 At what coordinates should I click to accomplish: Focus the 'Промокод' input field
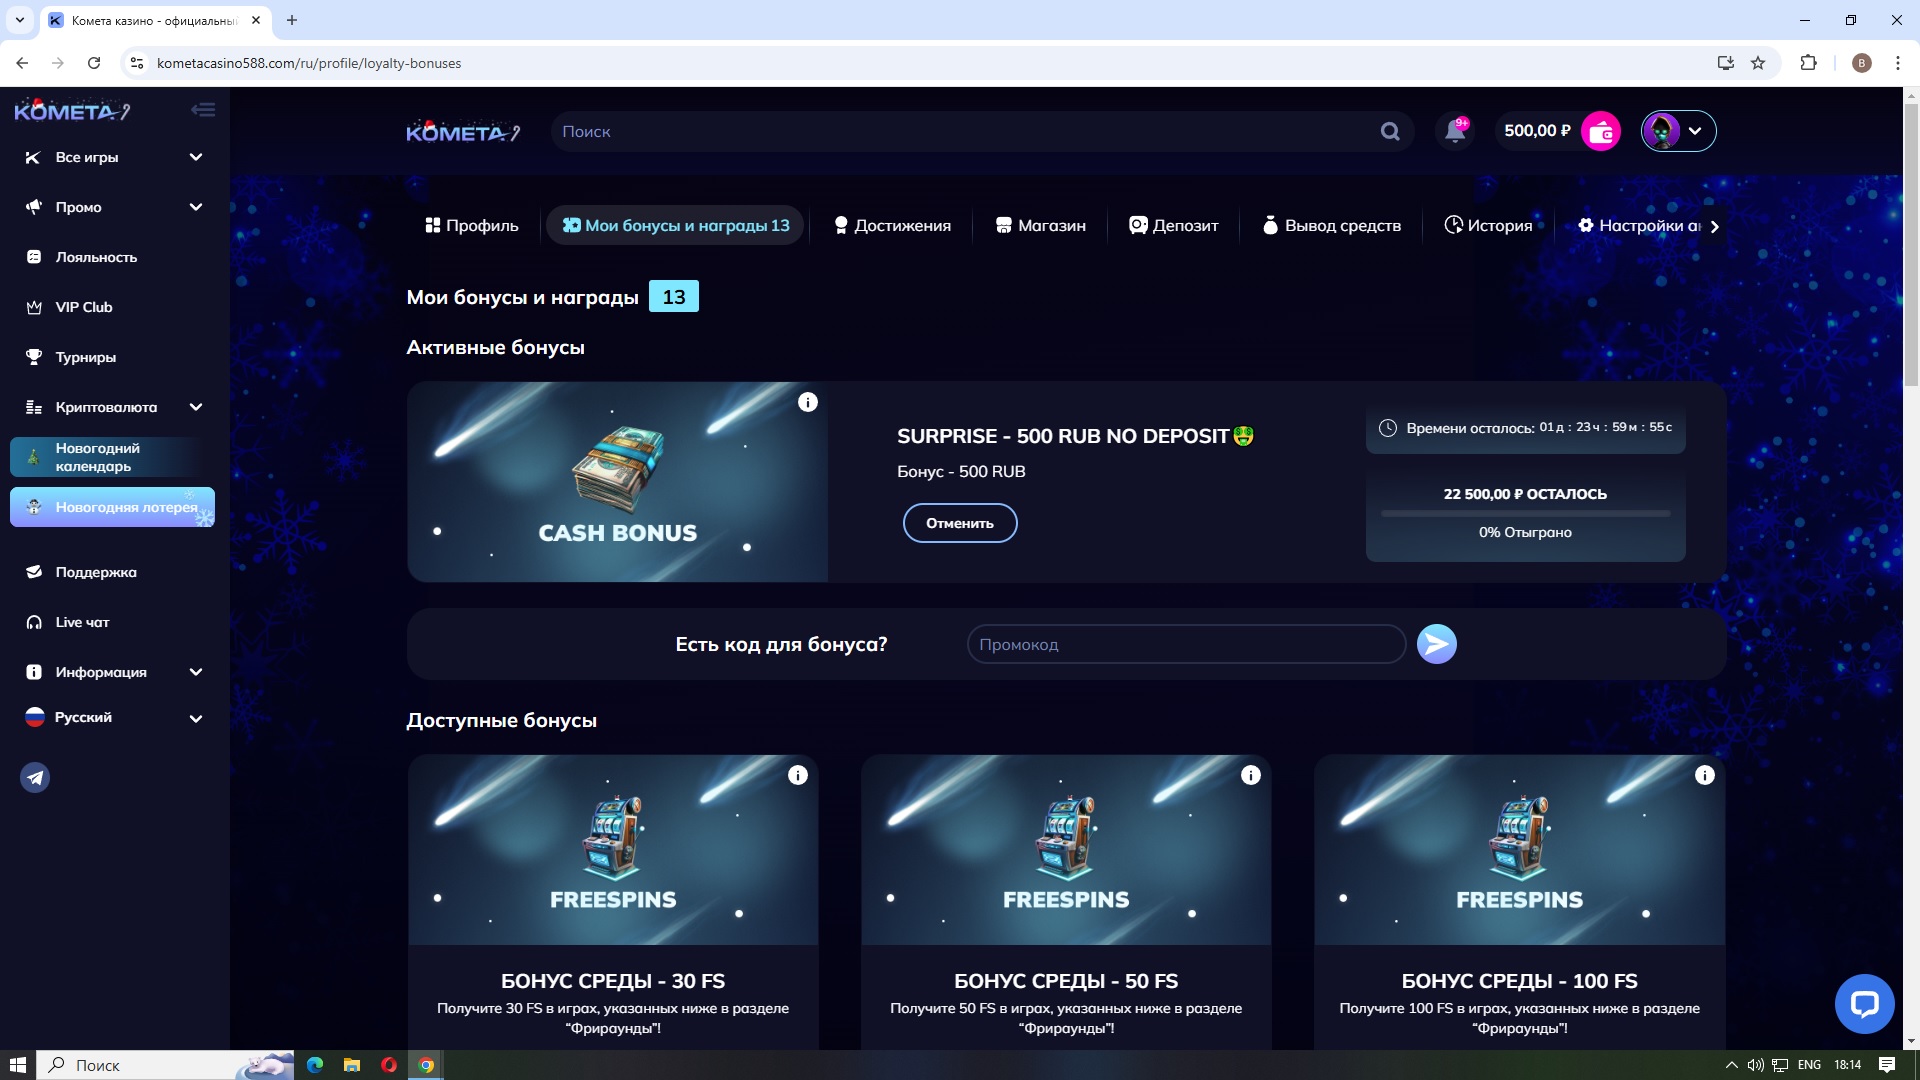click(1185, 644)
